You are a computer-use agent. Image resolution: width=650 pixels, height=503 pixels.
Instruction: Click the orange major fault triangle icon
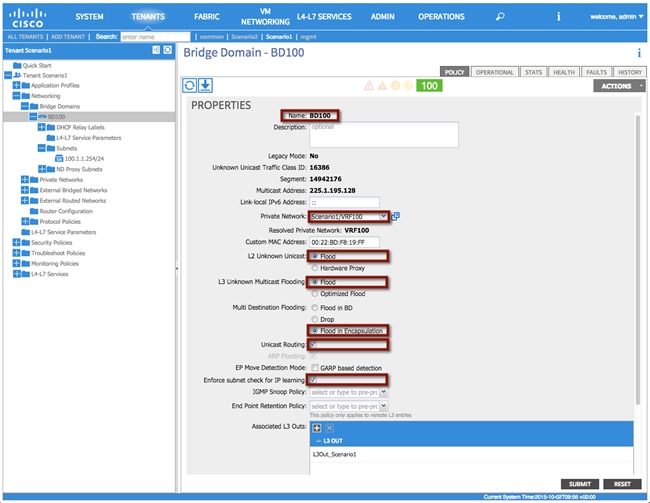382,86
